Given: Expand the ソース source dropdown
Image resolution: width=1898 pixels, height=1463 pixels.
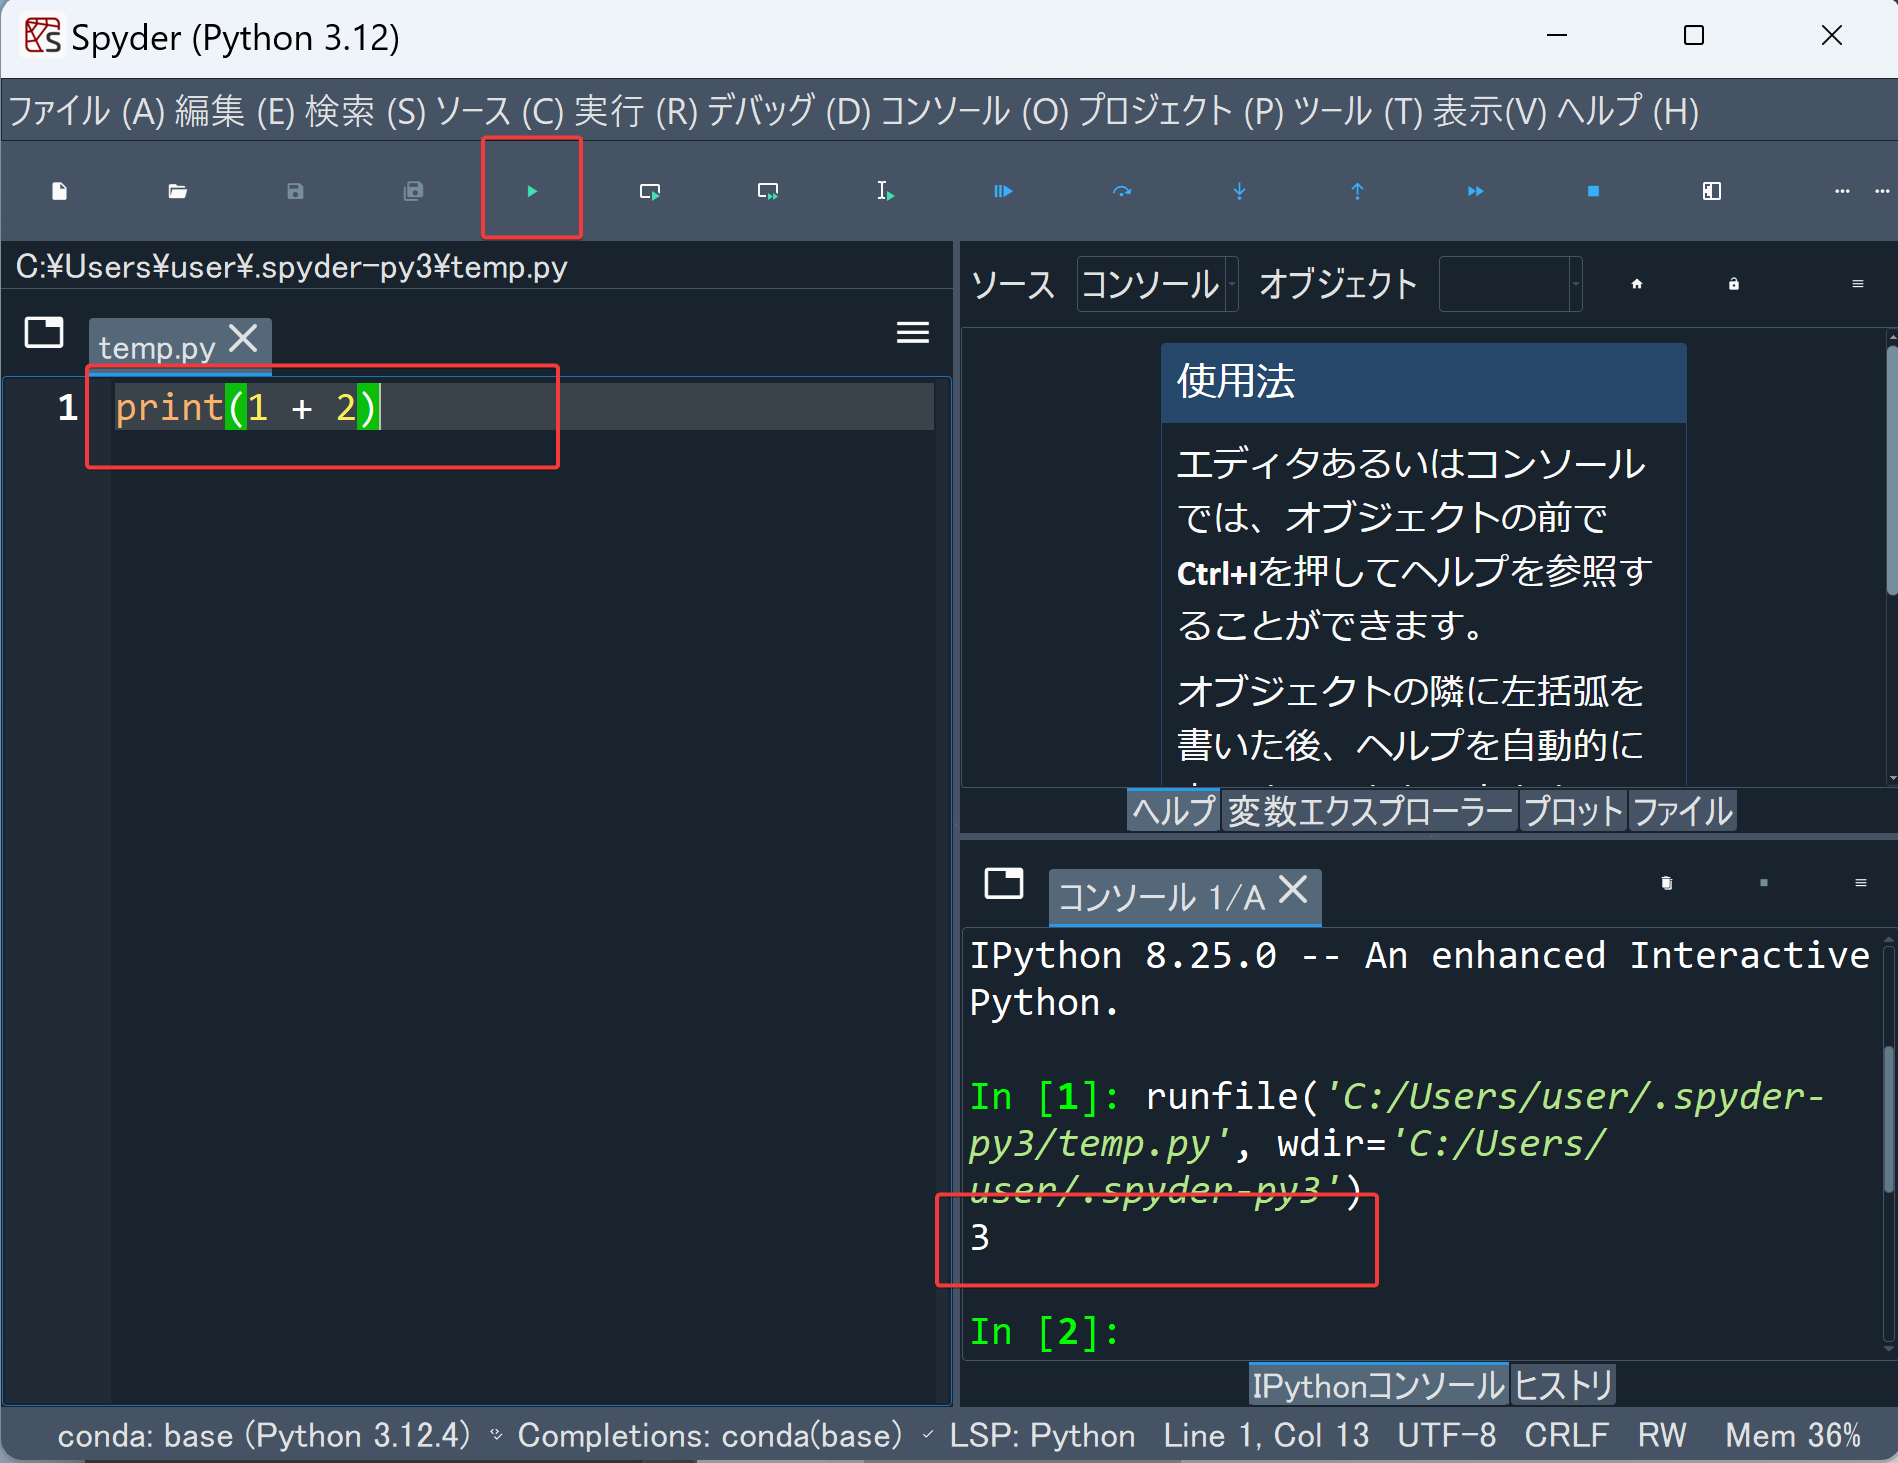Looking at the screenshot, I should pos(1157,284).
